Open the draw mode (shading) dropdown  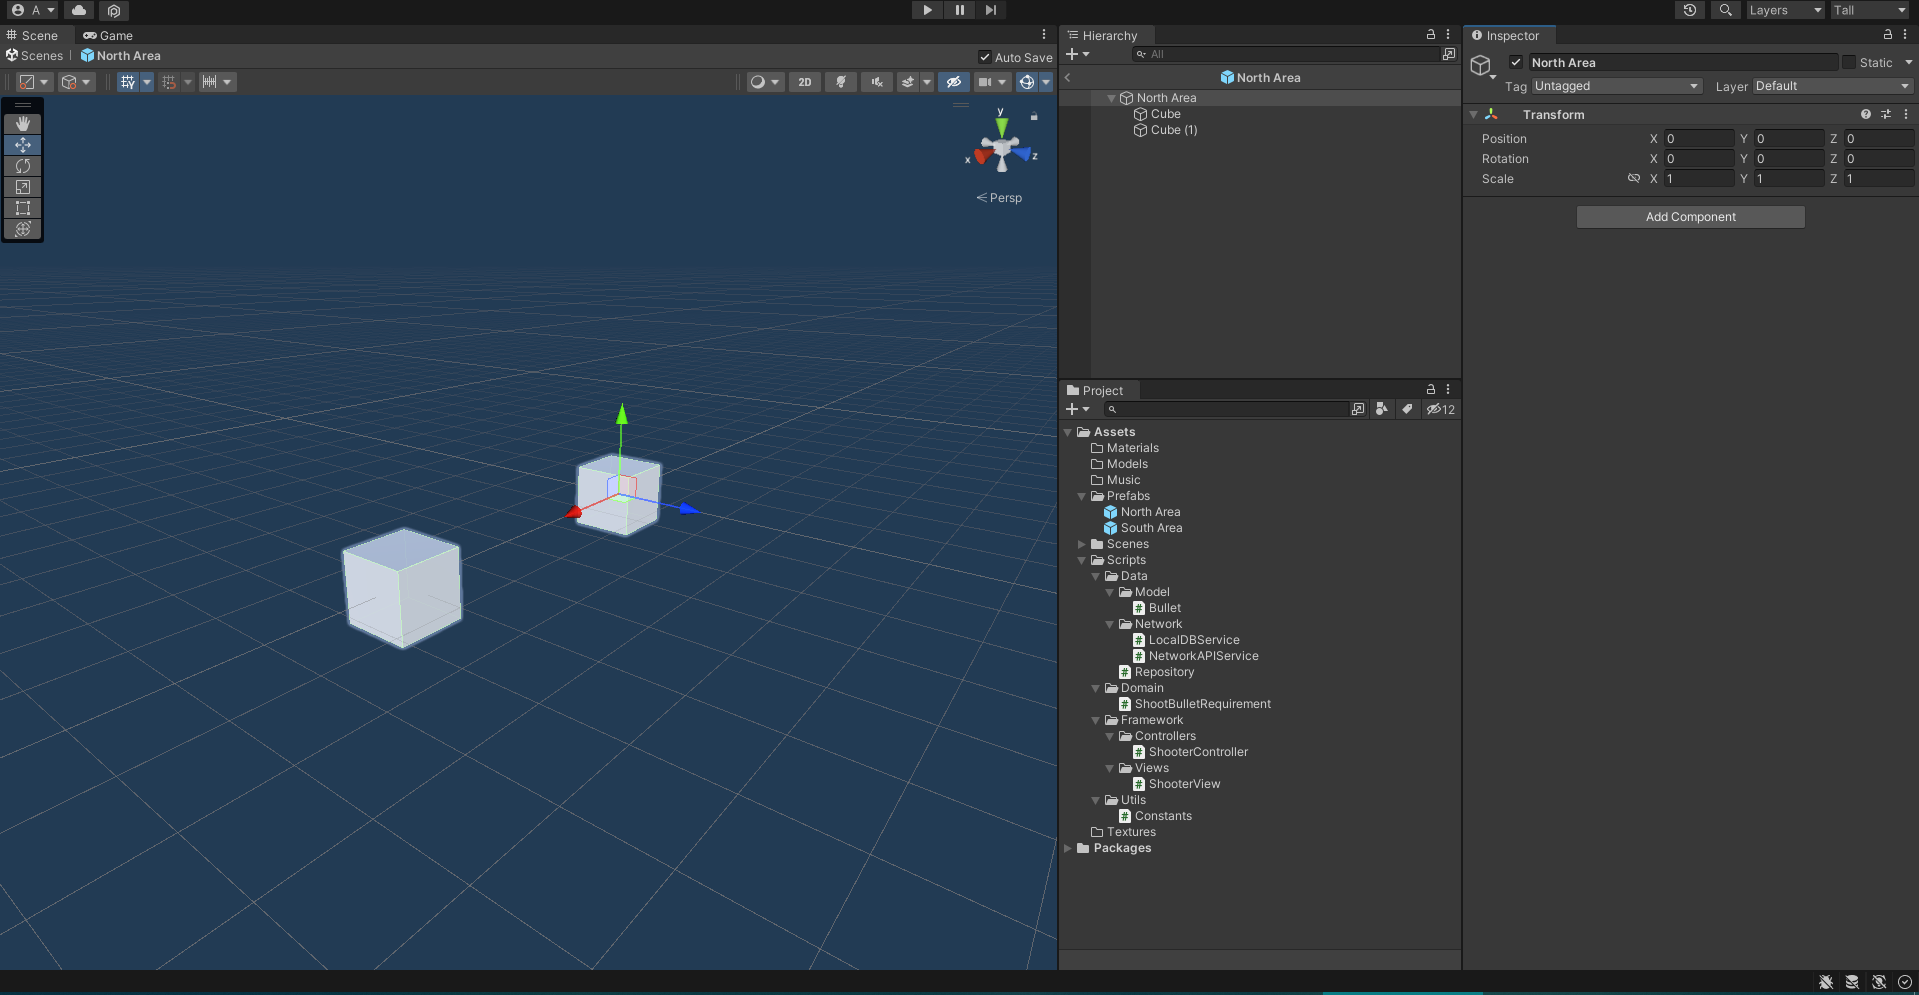tap(765, 82)
